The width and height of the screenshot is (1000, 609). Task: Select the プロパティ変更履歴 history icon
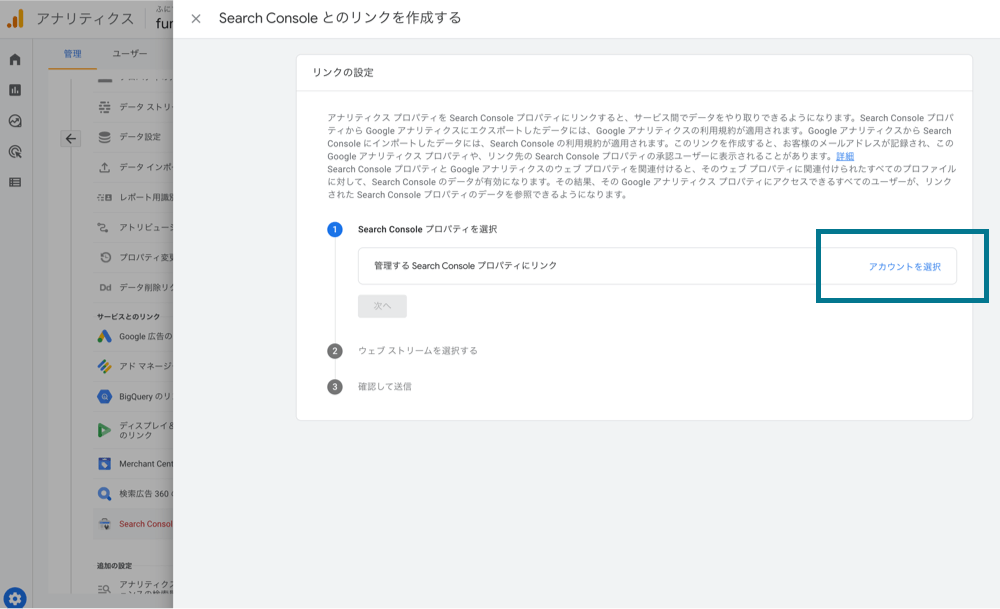(x=105, y=257)
